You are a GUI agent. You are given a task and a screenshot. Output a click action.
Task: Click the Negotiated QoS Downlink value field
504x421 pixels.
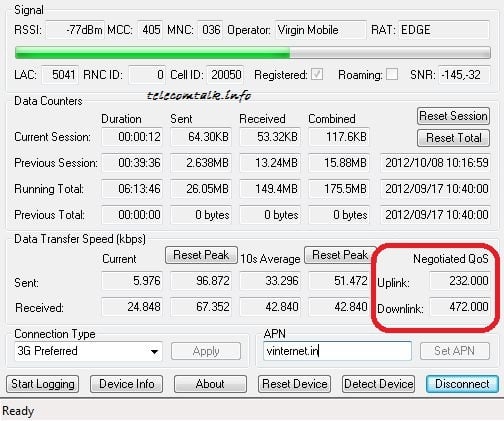[x=460, y=307]
